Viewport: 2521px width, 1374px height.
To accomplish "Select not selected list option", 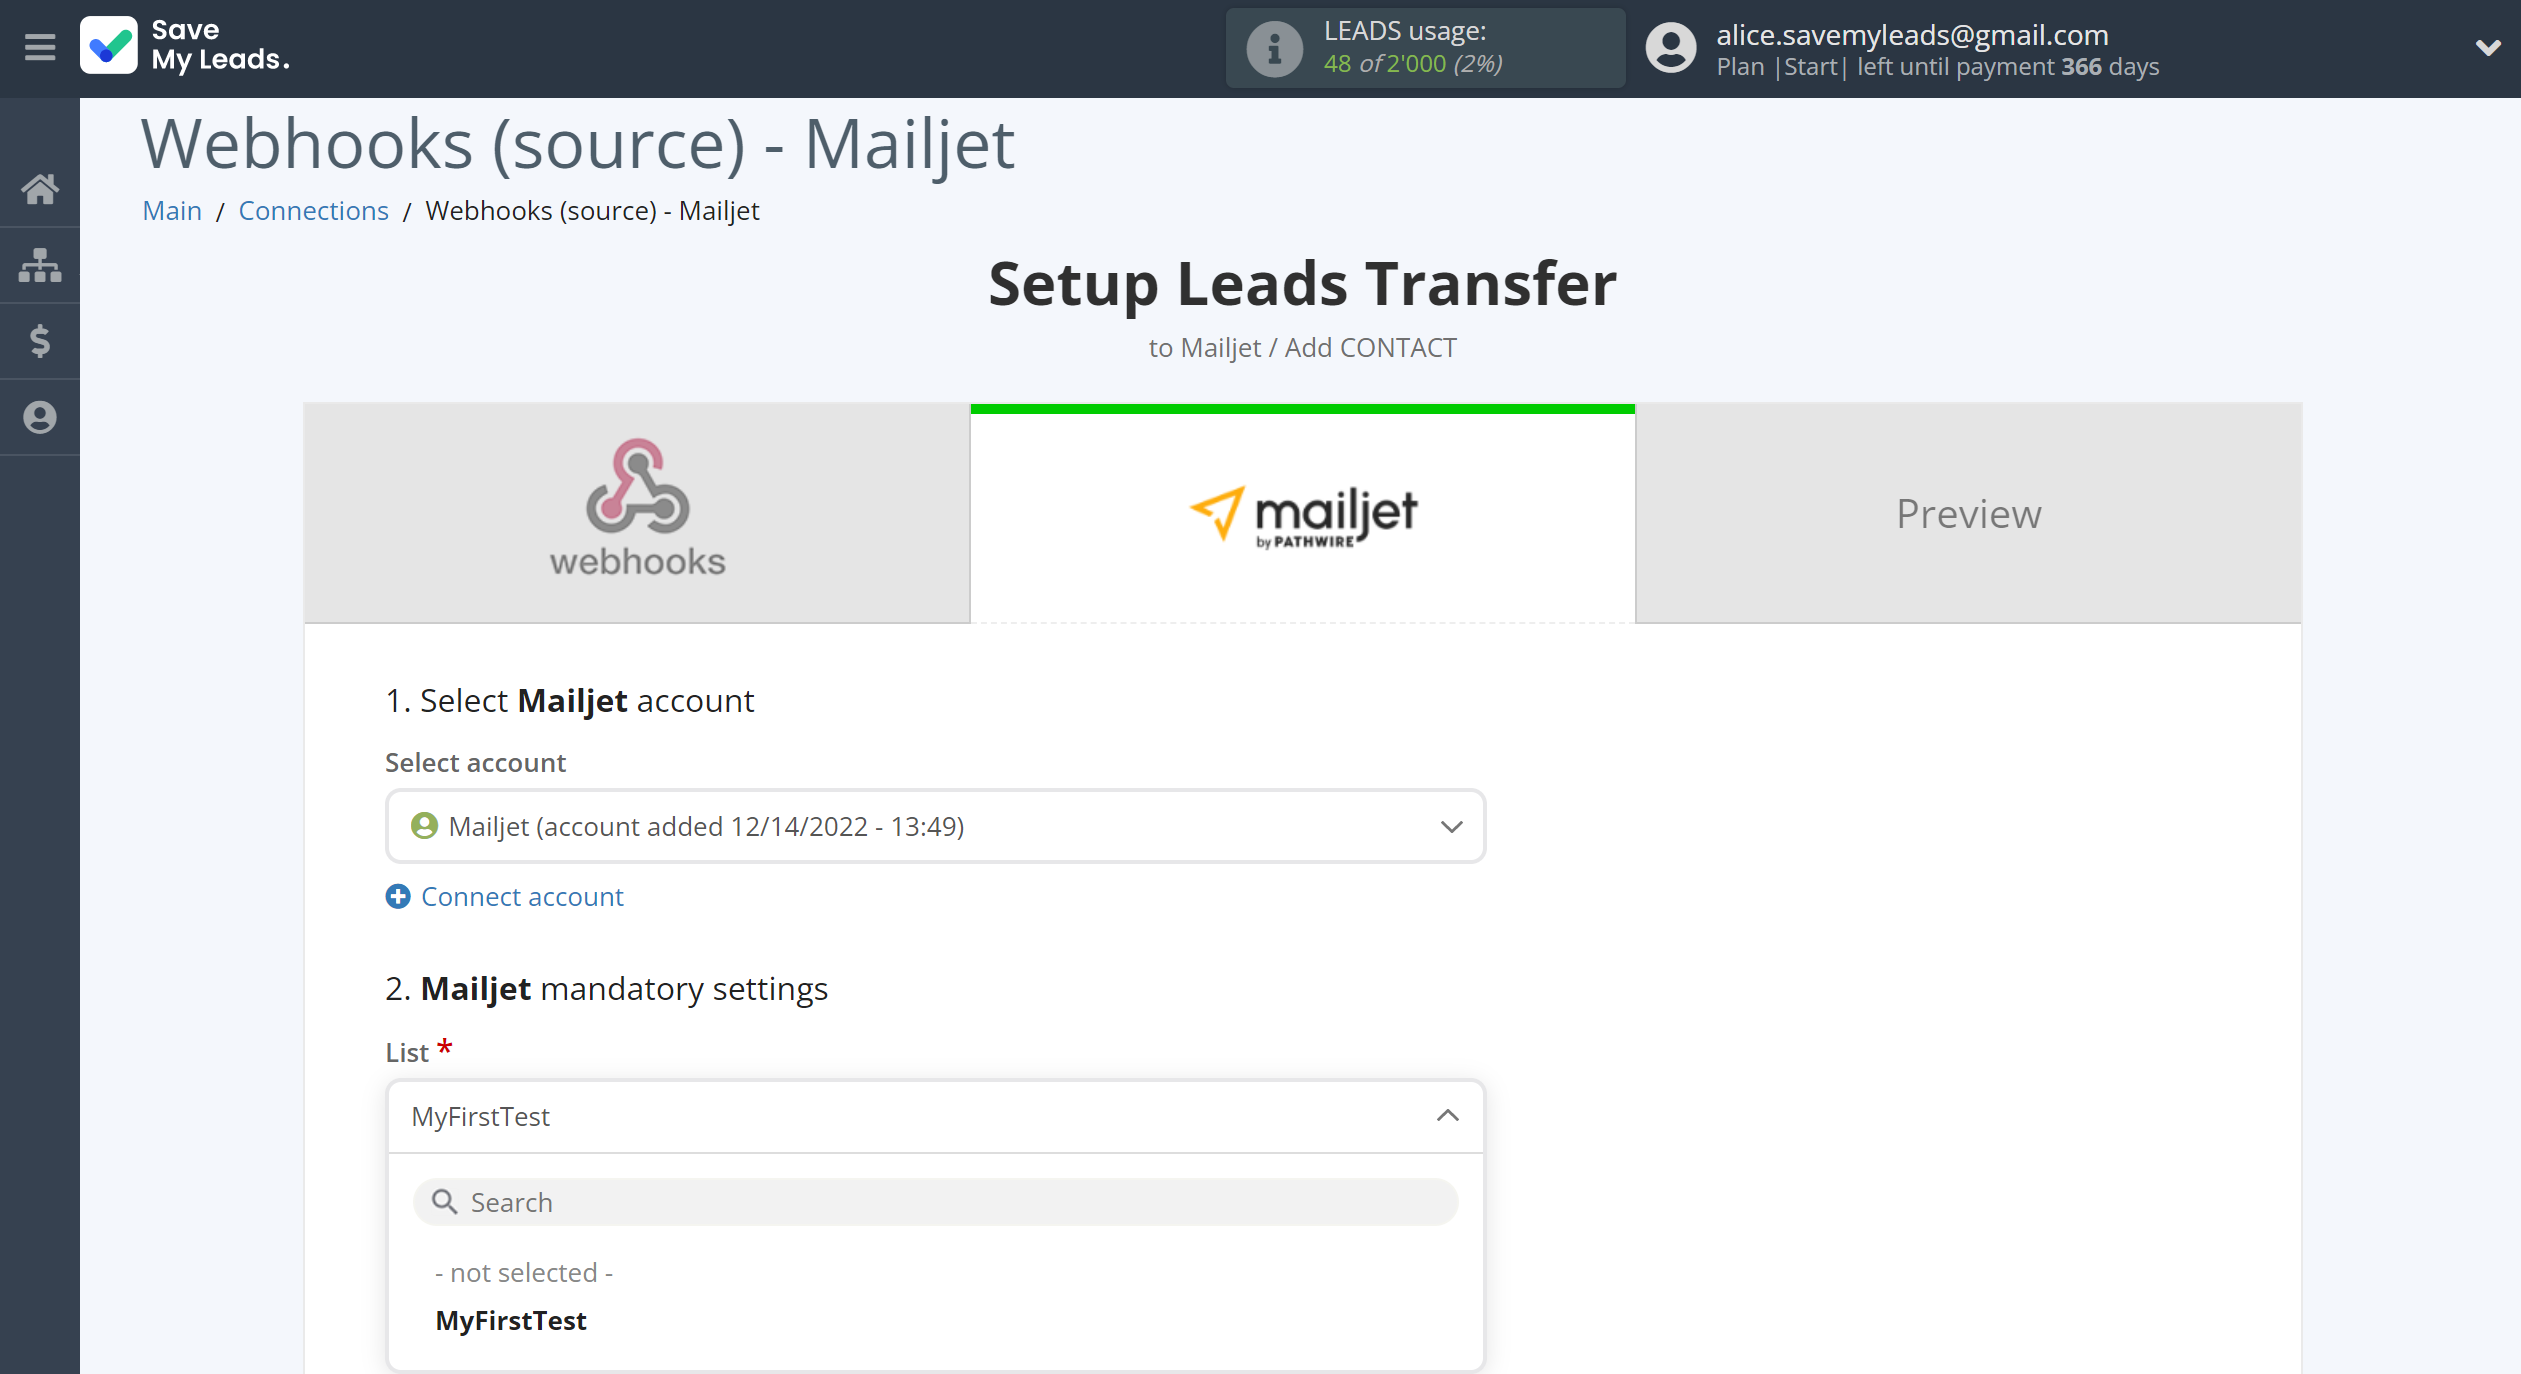I will pyautogui.click(x=525, y=1271).
